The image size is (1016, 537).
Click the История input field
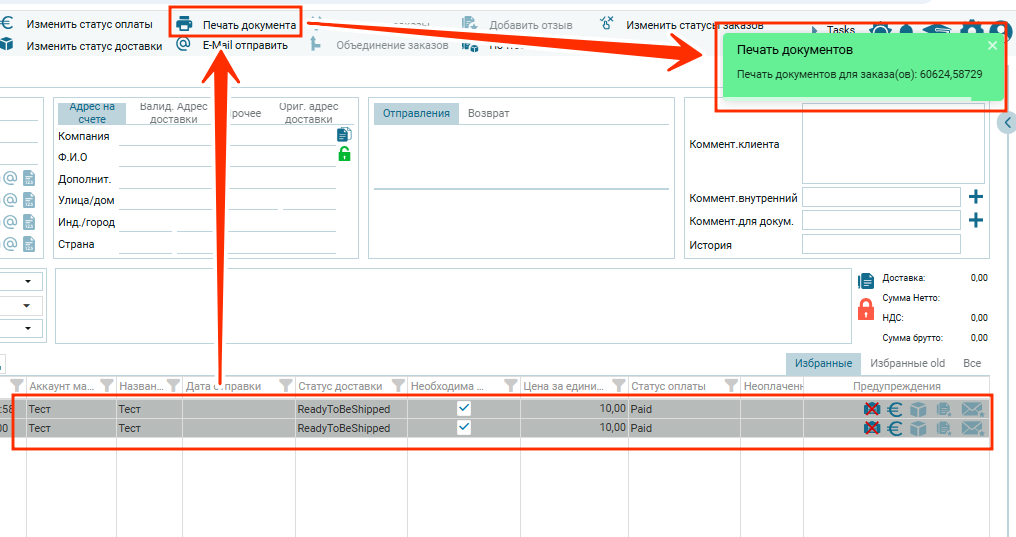pos(880,245)
